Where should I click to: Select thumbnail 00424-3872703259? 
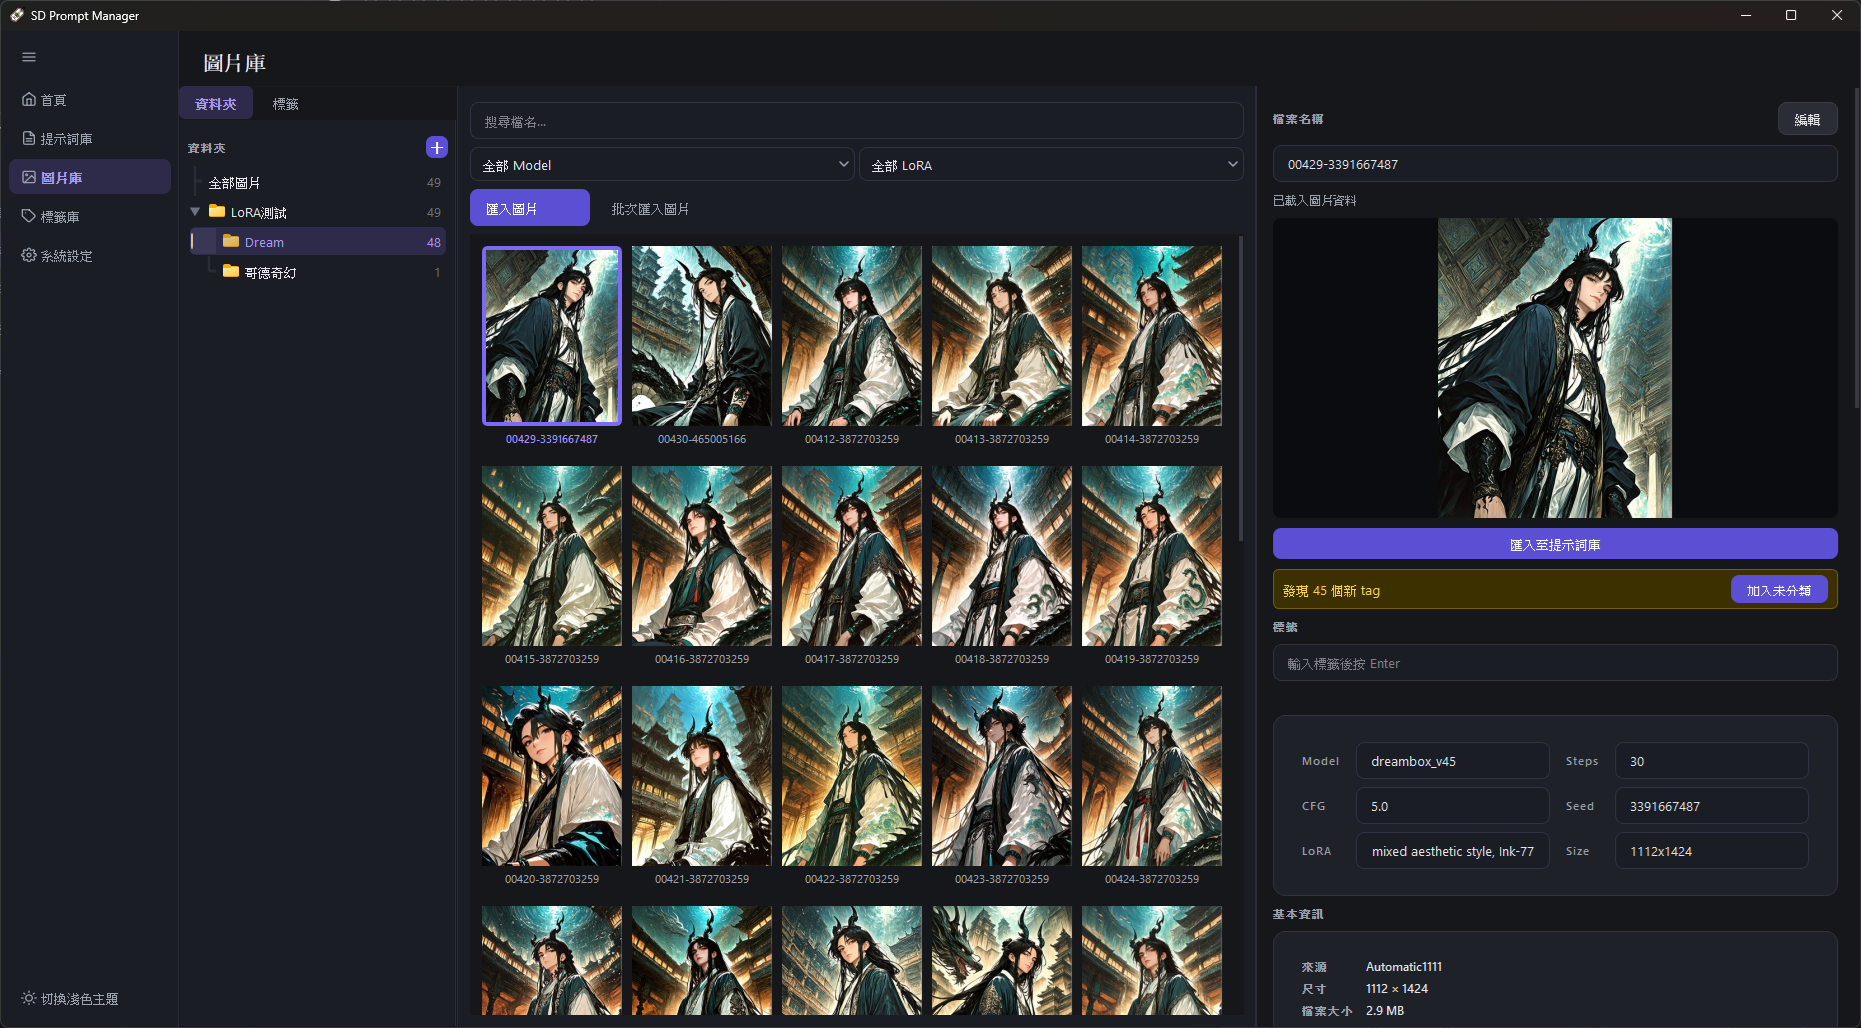click(x=1152, y=776)
